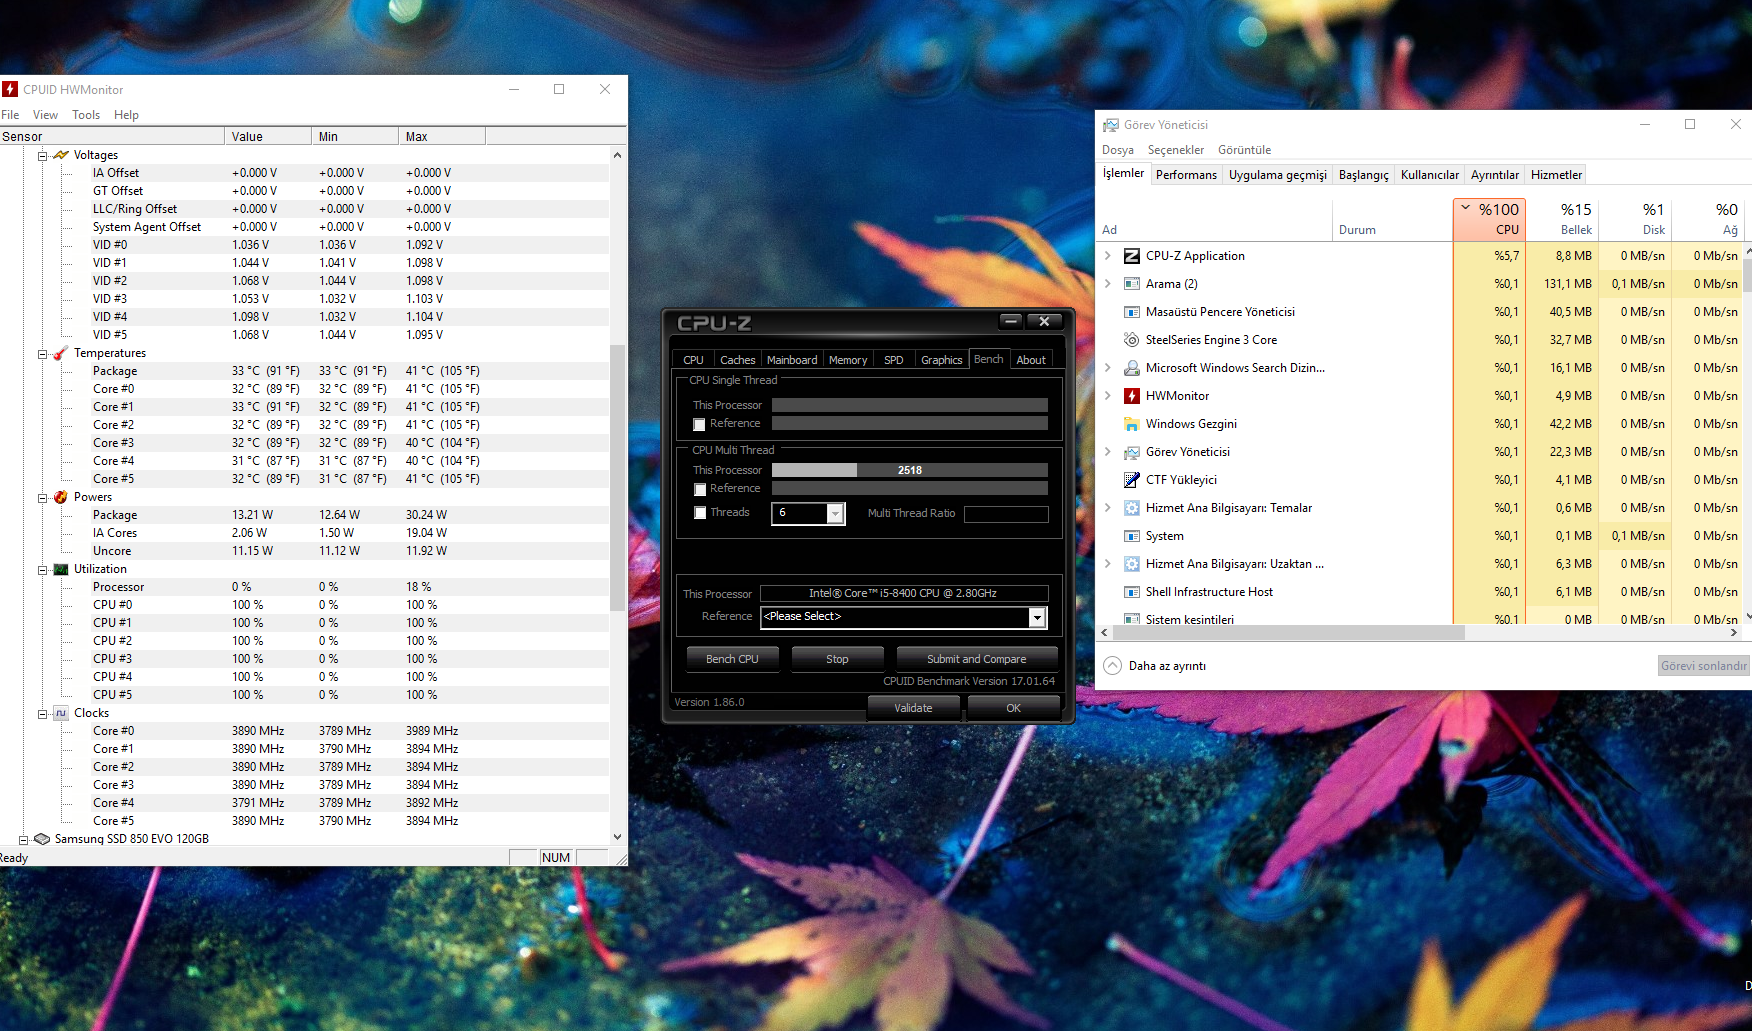Viewport: 1752px width, 1031px height.
Task: Sort processes by the Bellek column header
Action: pos(1561,219)
